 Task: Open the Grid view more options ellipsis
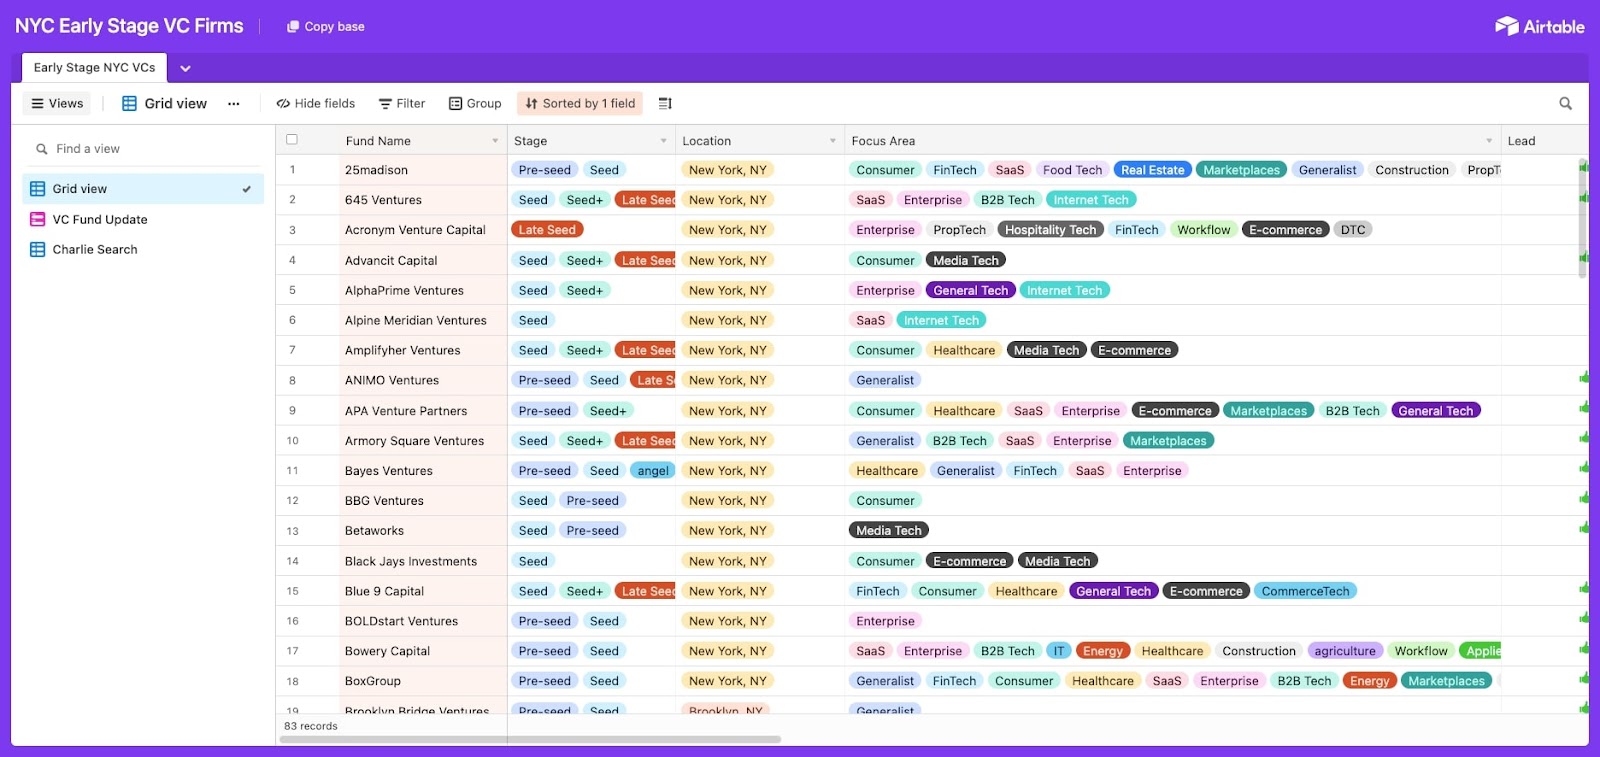coord(234,103)
